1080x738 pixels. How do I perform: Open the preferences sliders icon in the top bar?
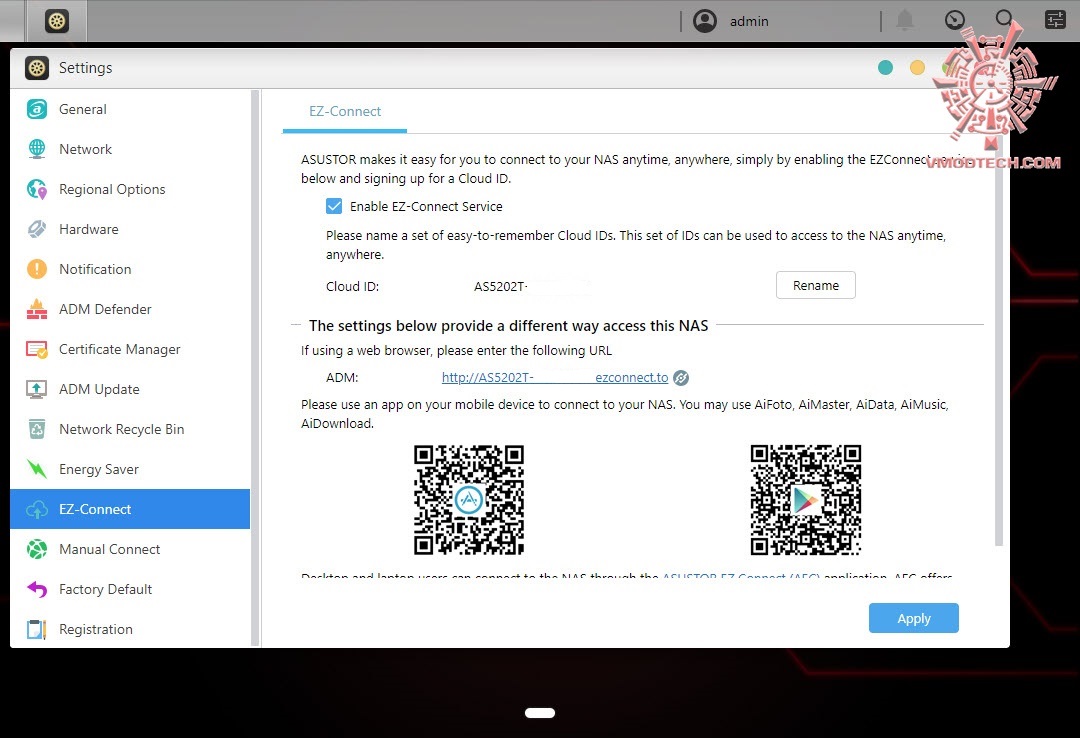tap(1055, 20)
